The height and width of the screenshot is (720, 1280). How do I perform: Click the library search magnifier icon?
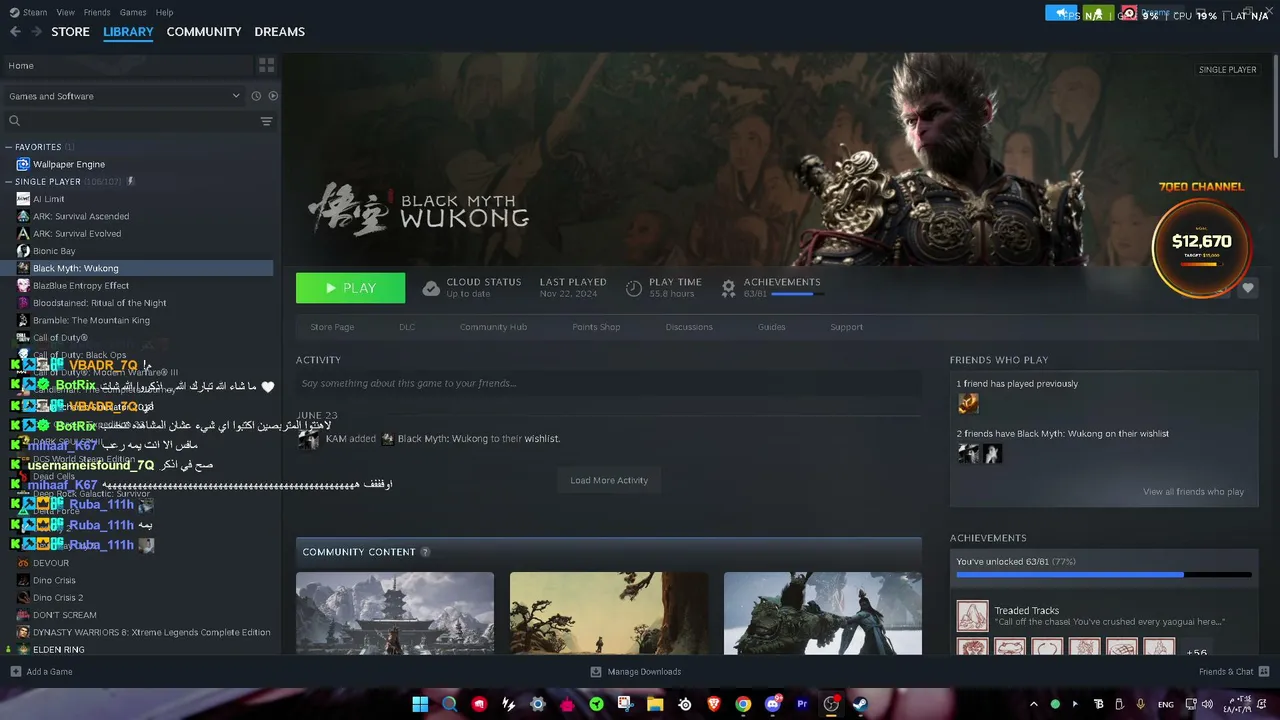[14, 121]
